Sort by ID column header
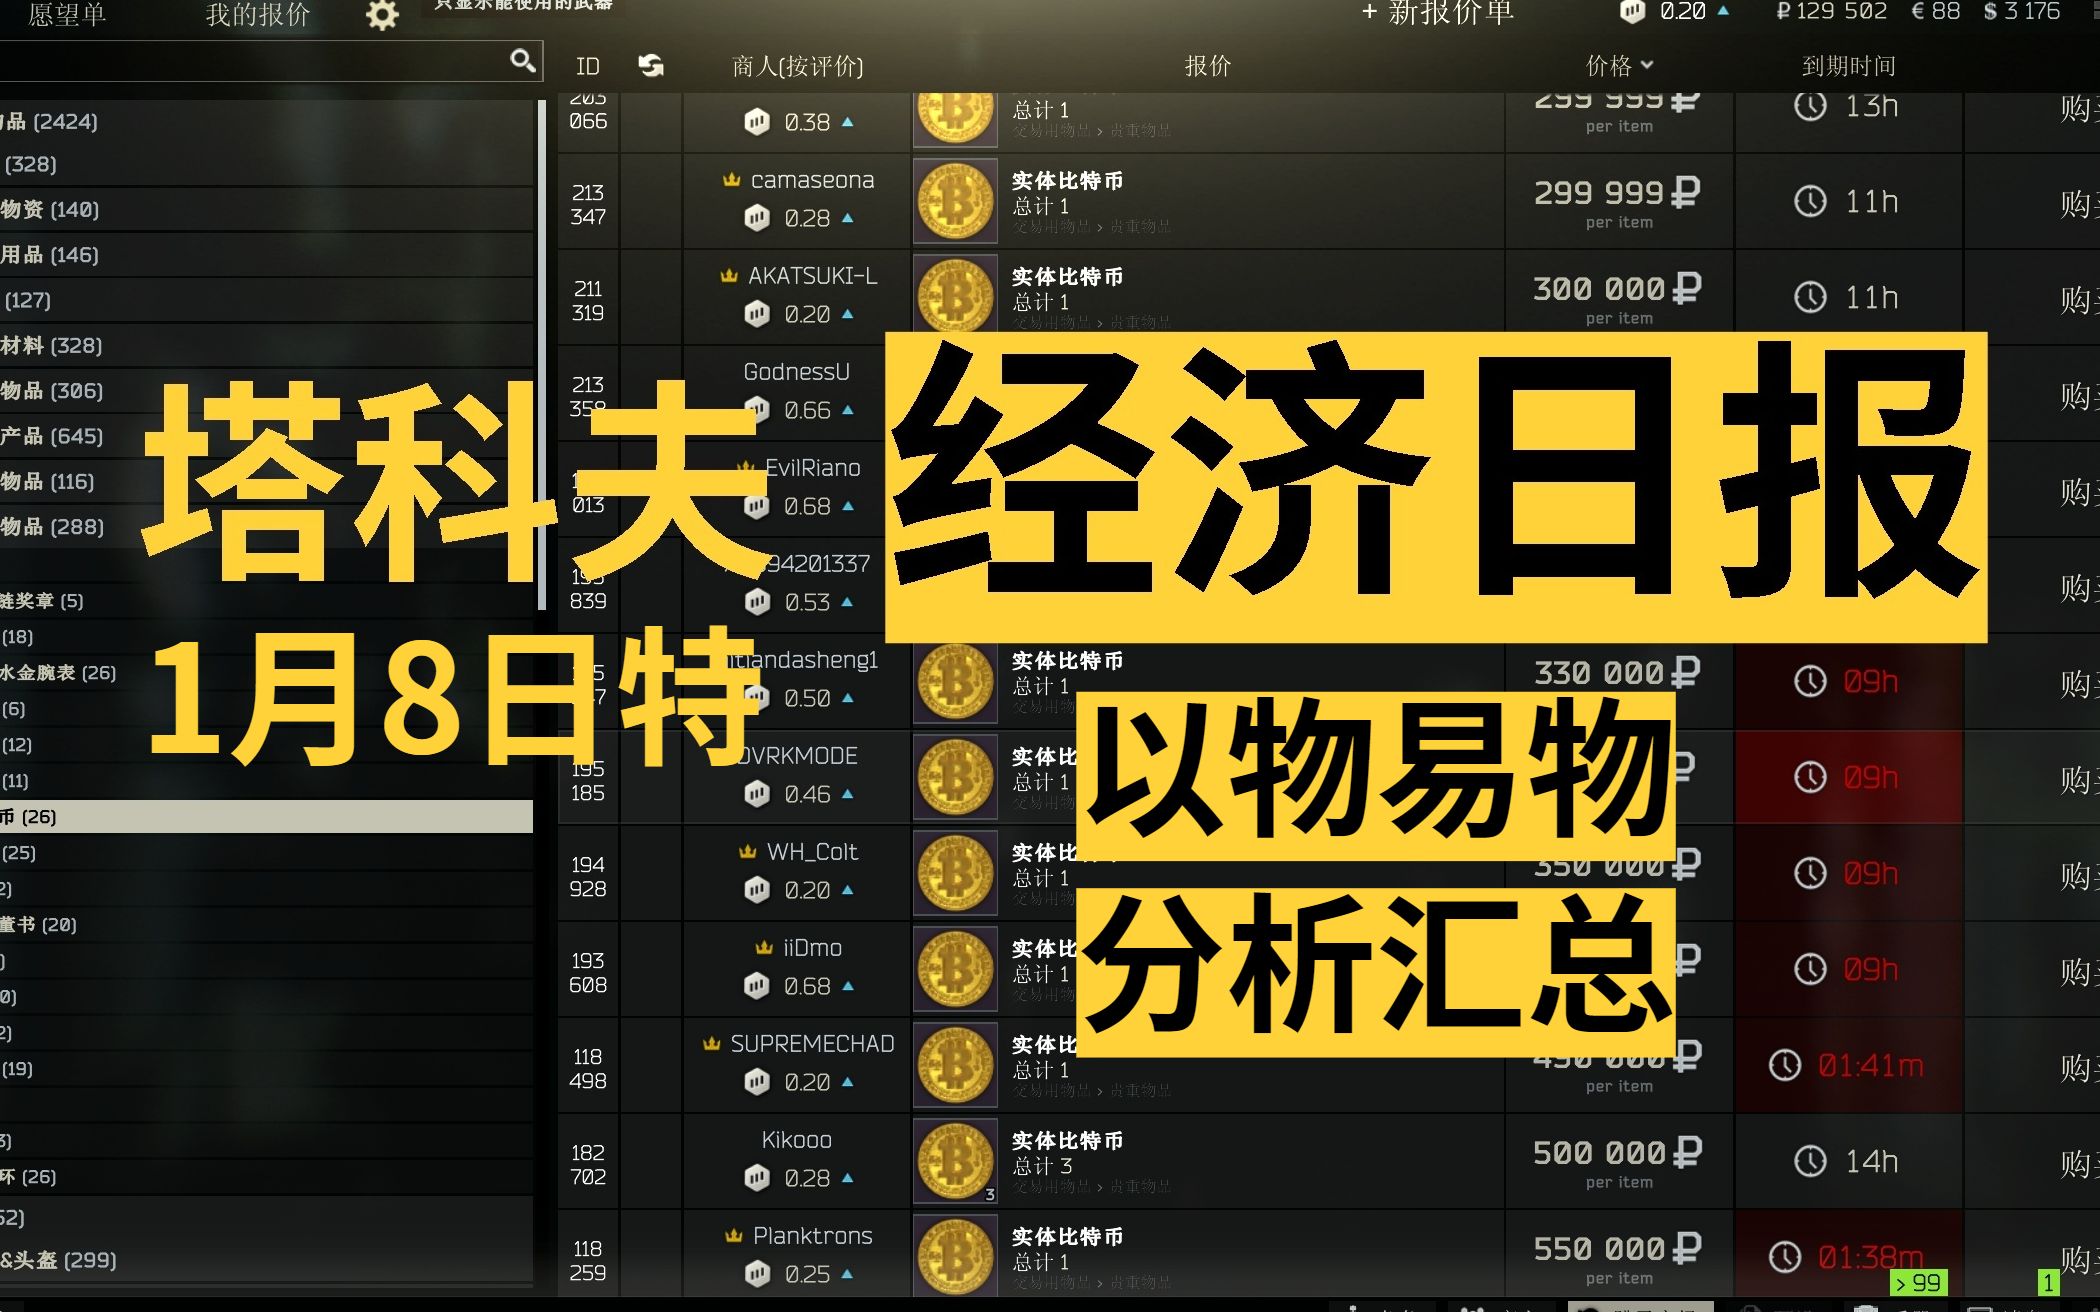The image size is (2100, 1312). (x=588, y=66)
